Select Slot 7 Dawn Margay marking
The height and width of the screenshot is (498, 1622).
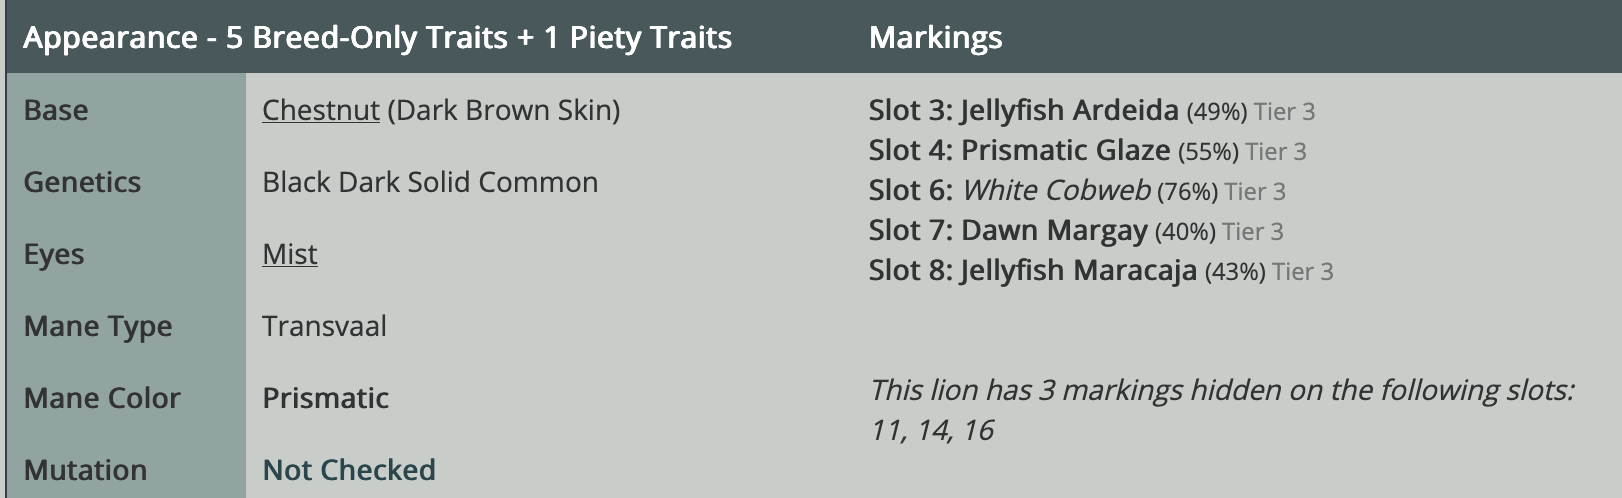(1076, 230)
